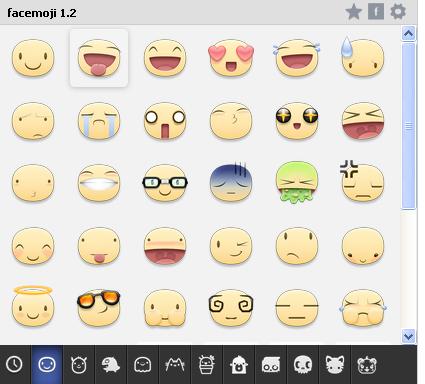Pick the sobbing scrunched-face emoji

(x=363, y=308)
